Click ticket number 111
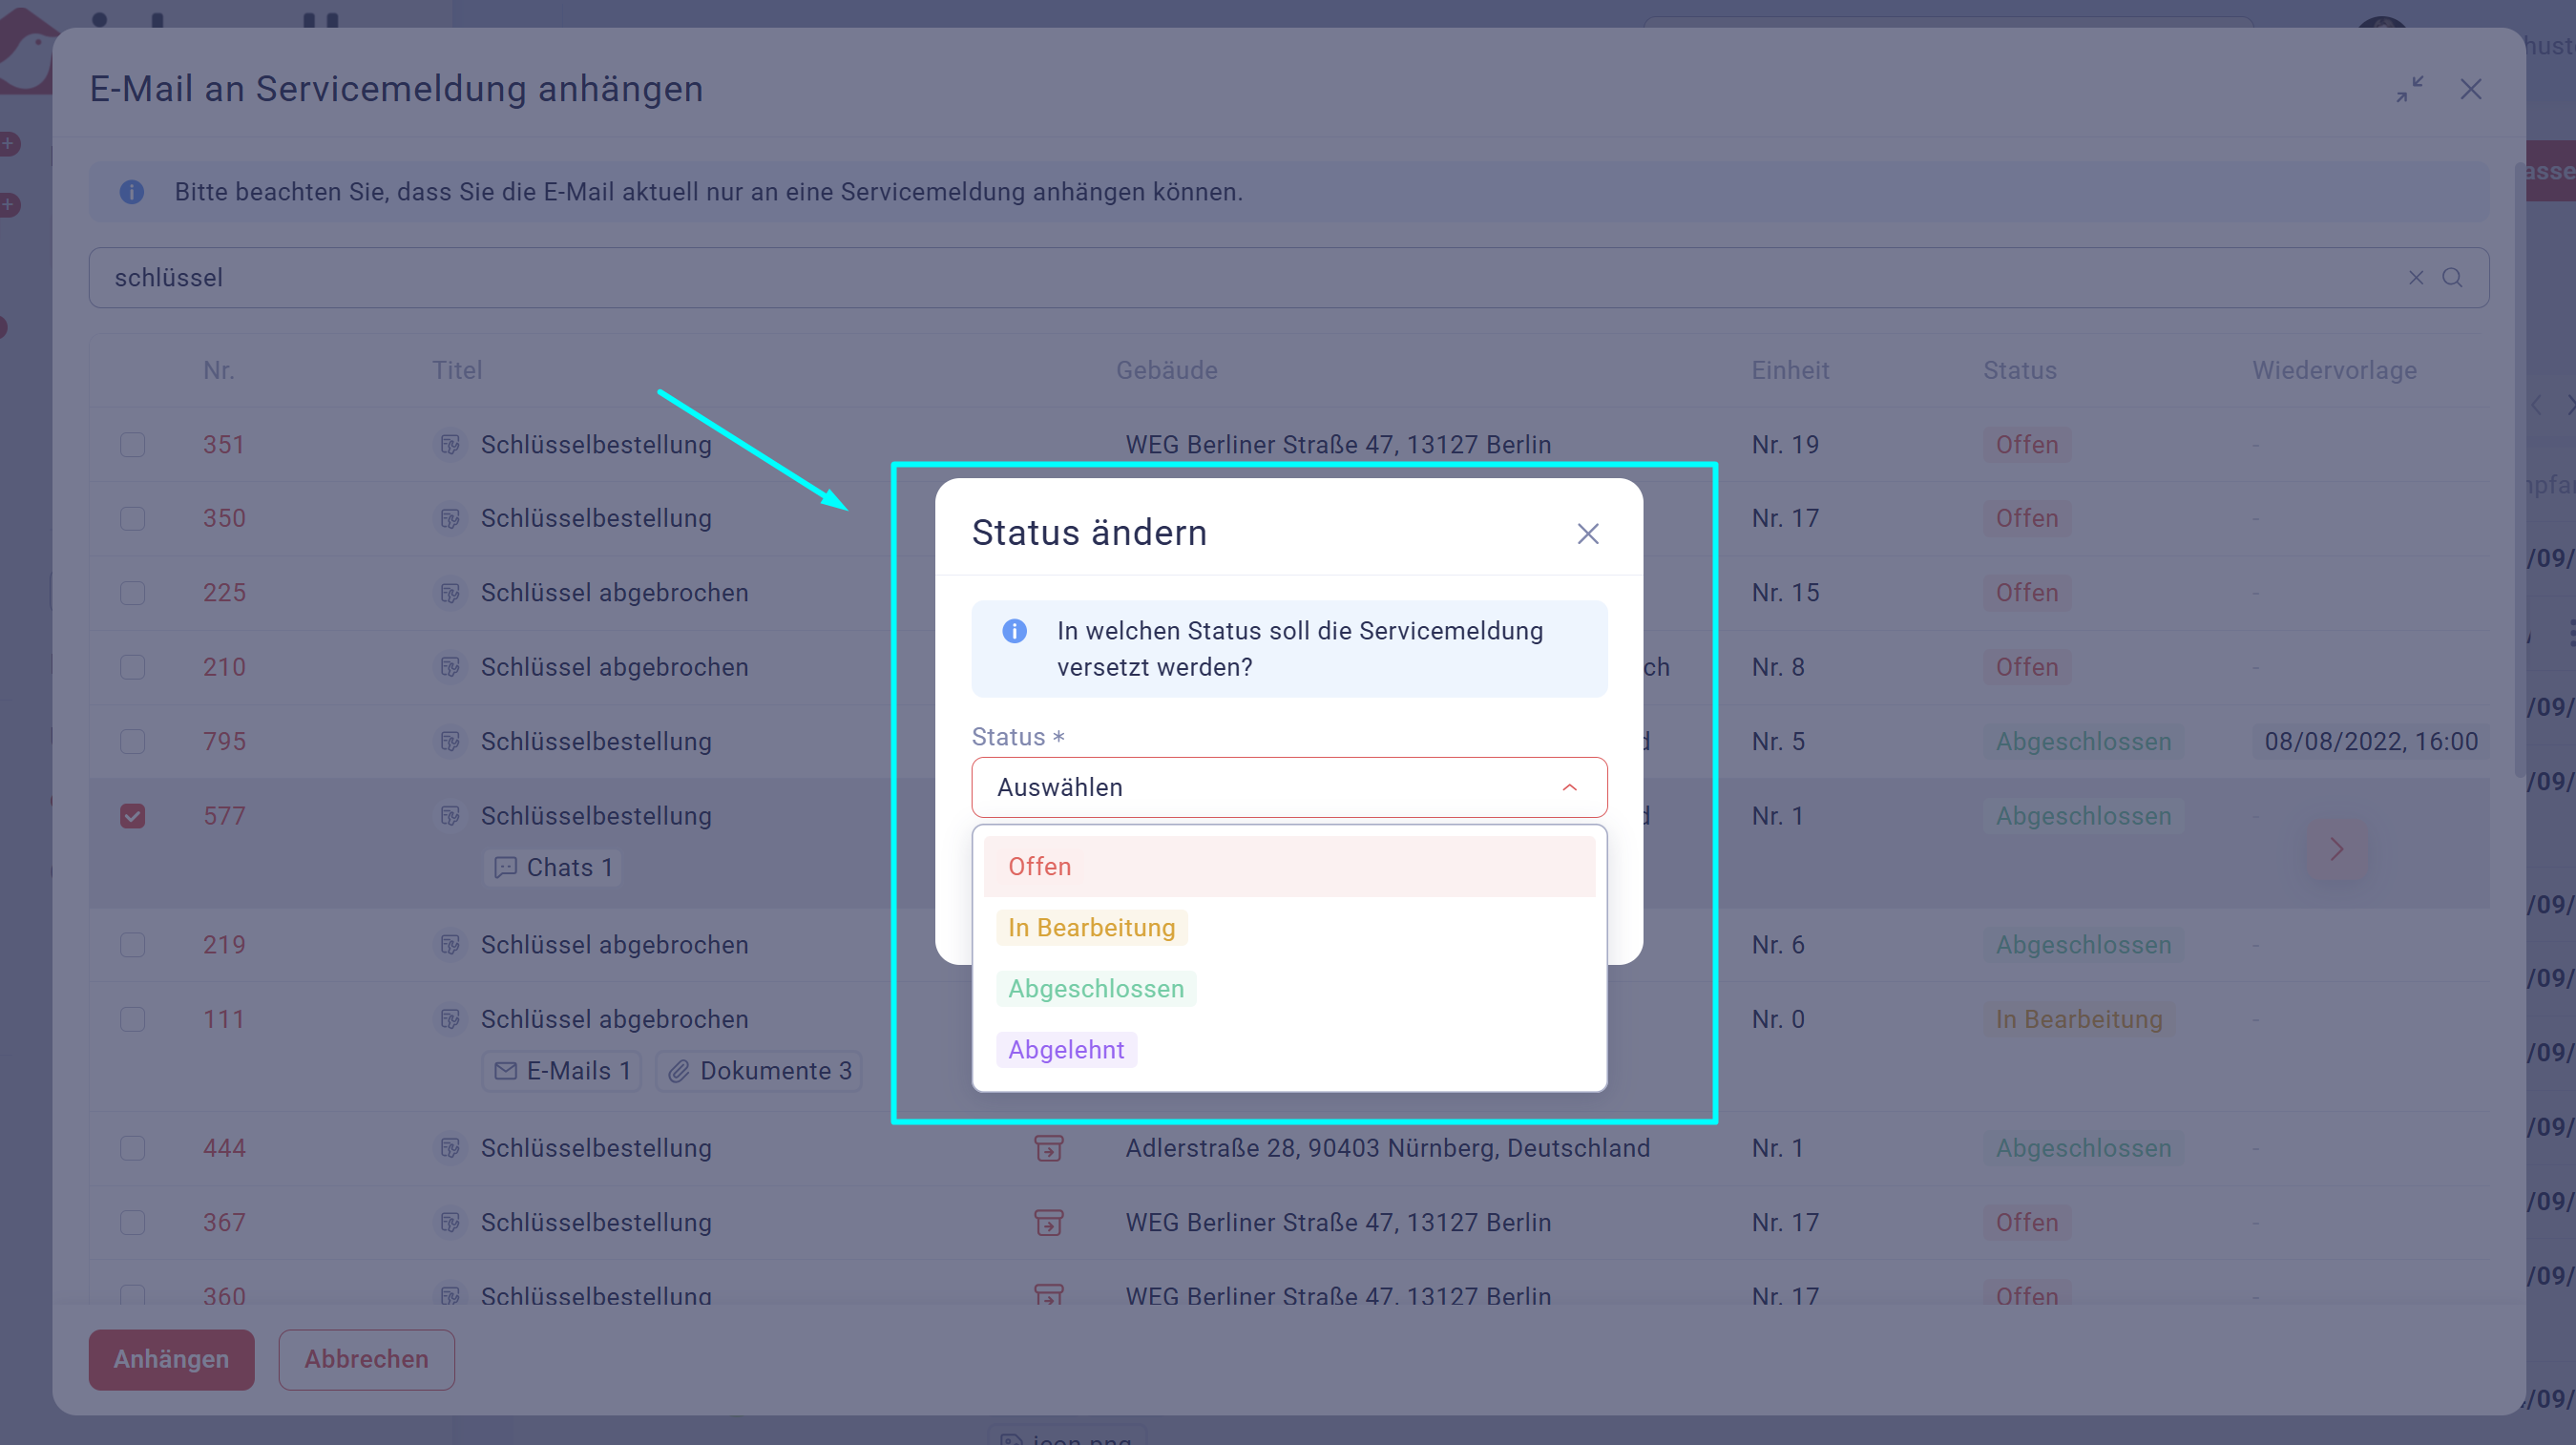This screenshot has width=2576, height=1445. coord(224,1019)
